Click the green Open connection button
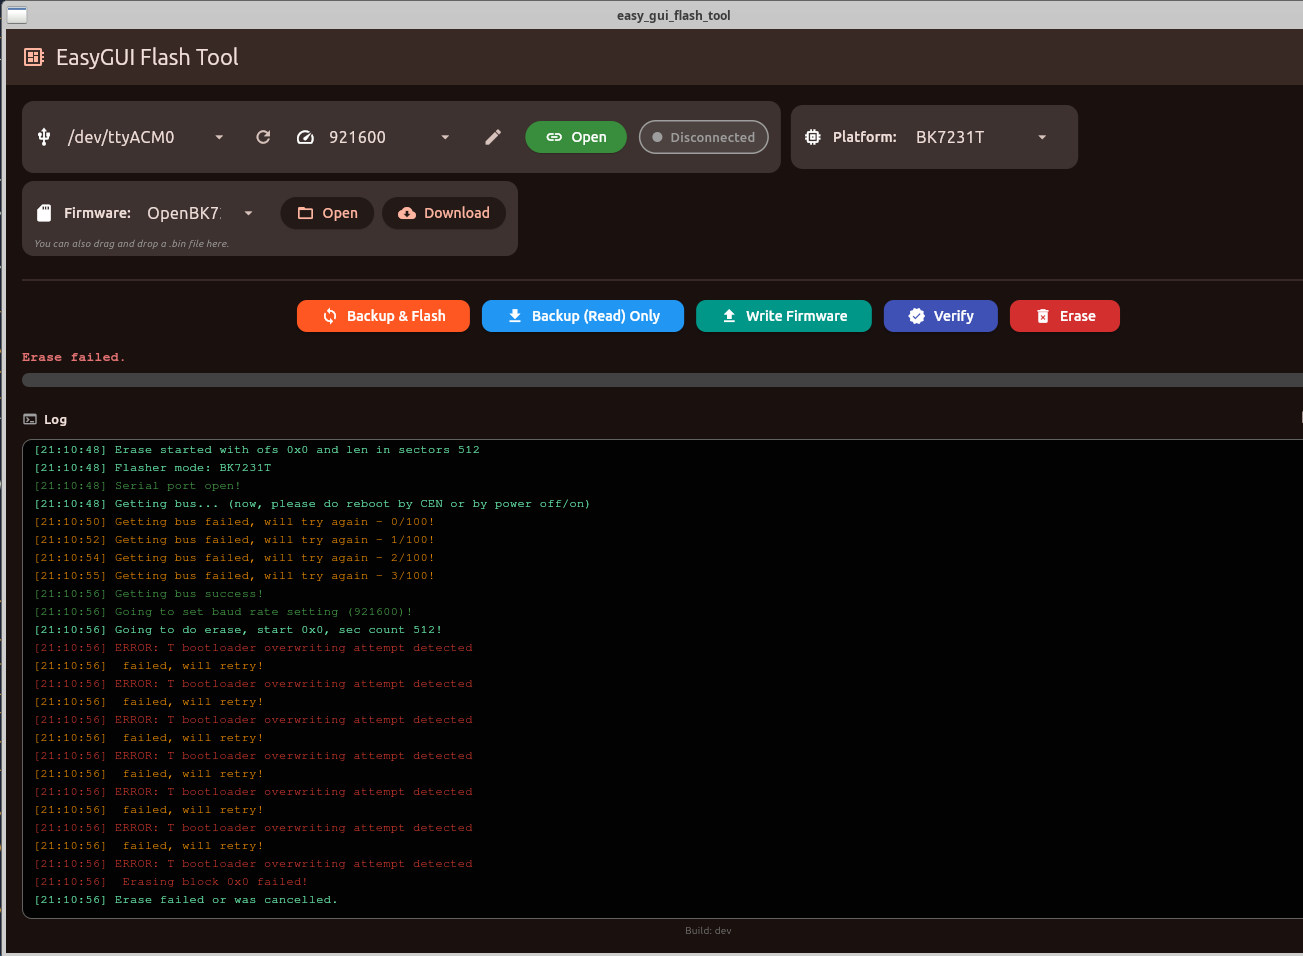Image resolution: width=1303 pixels, height=956 pixels. coord(576,137)
